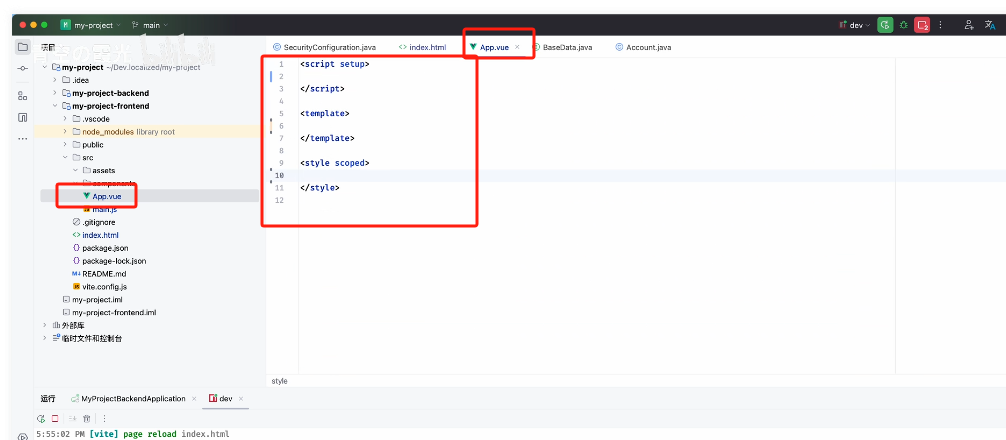This screenshot has width=1006, height=440.
Task: Click the red Stop button with badge 2
Action: click(x=922, y=25)
